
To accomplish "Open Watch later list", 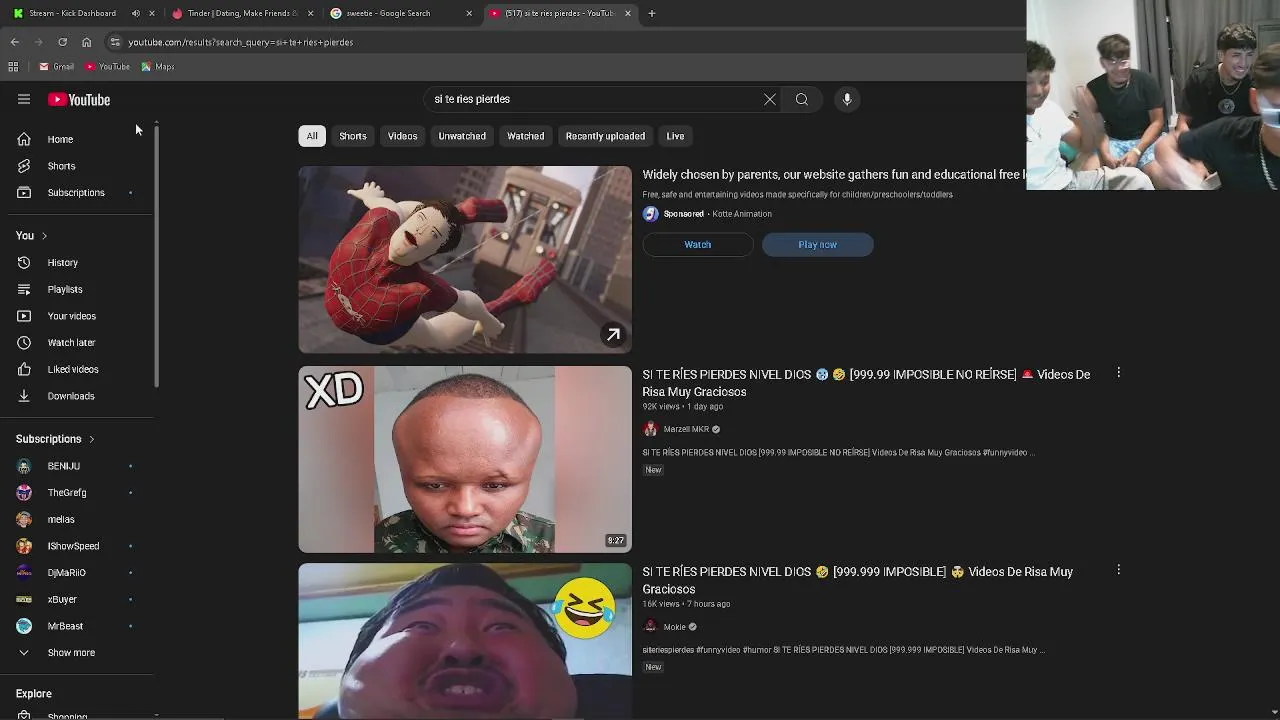I will tap(78, 342).
